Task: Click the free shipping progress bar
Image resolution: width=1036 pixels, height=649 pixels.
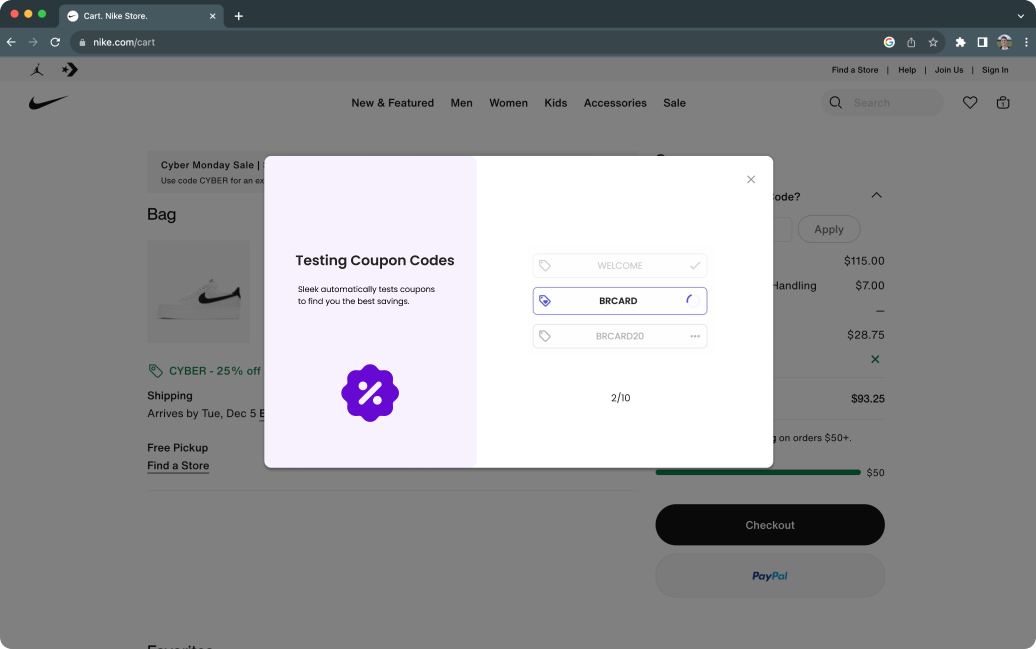Action: (x=758, y=472)
